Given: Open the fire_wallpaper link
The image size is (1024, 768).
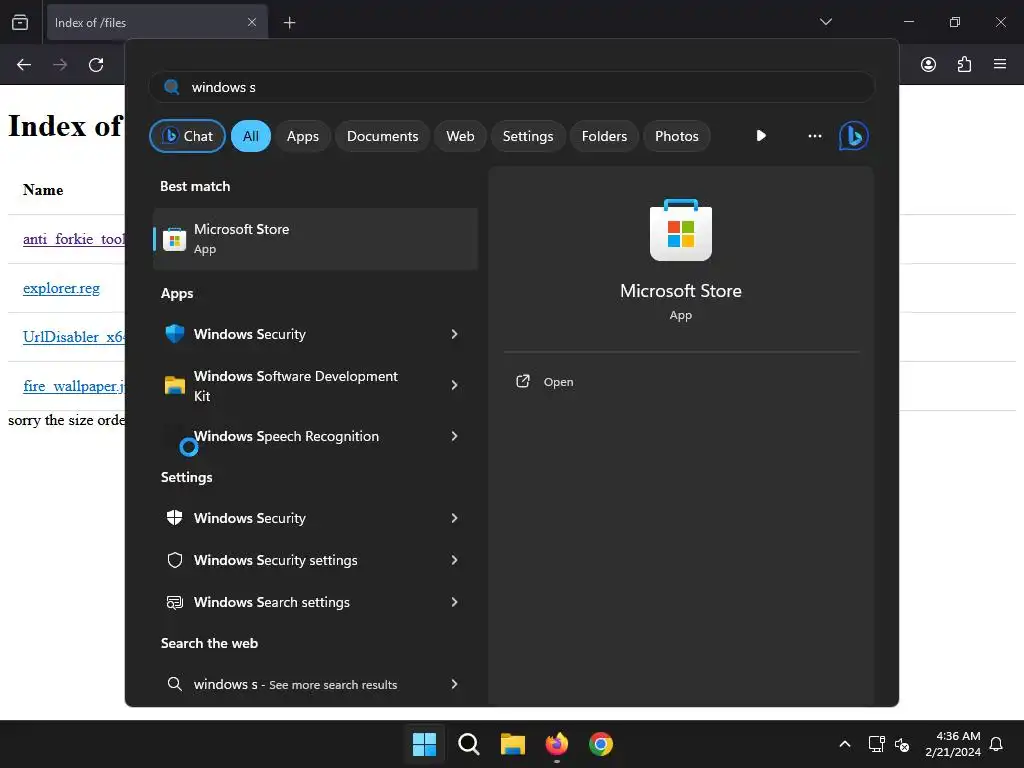Looking at the screenshot, I should (x=74, y=386).
